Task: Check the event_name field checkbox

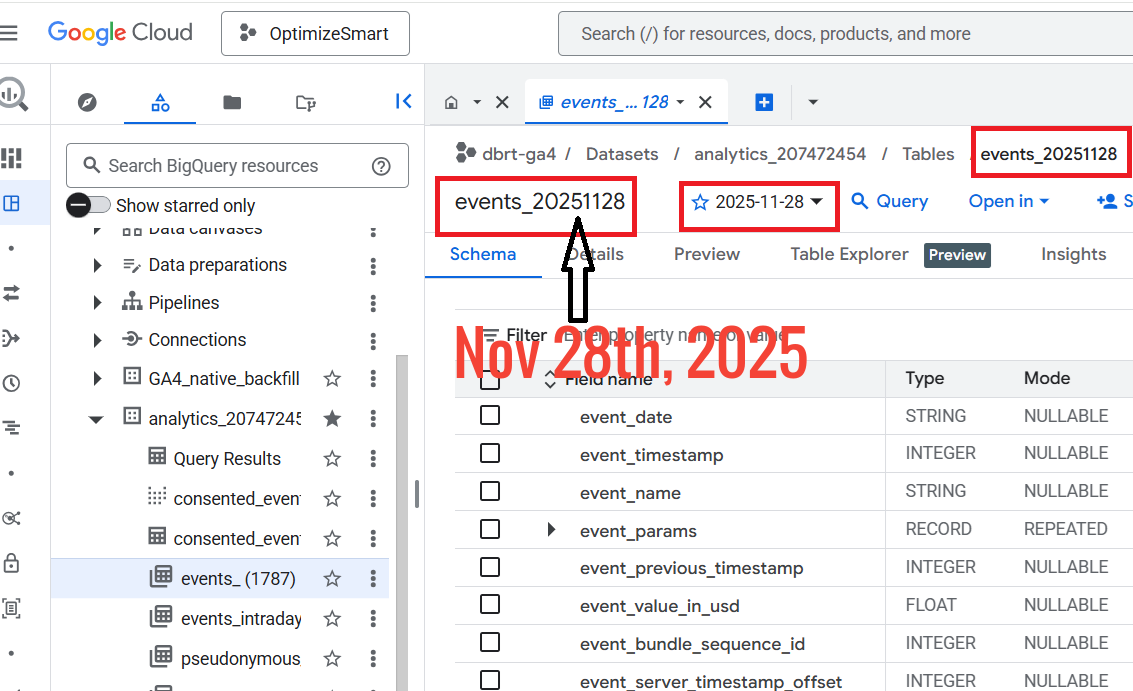Action: tap(490, 492)
